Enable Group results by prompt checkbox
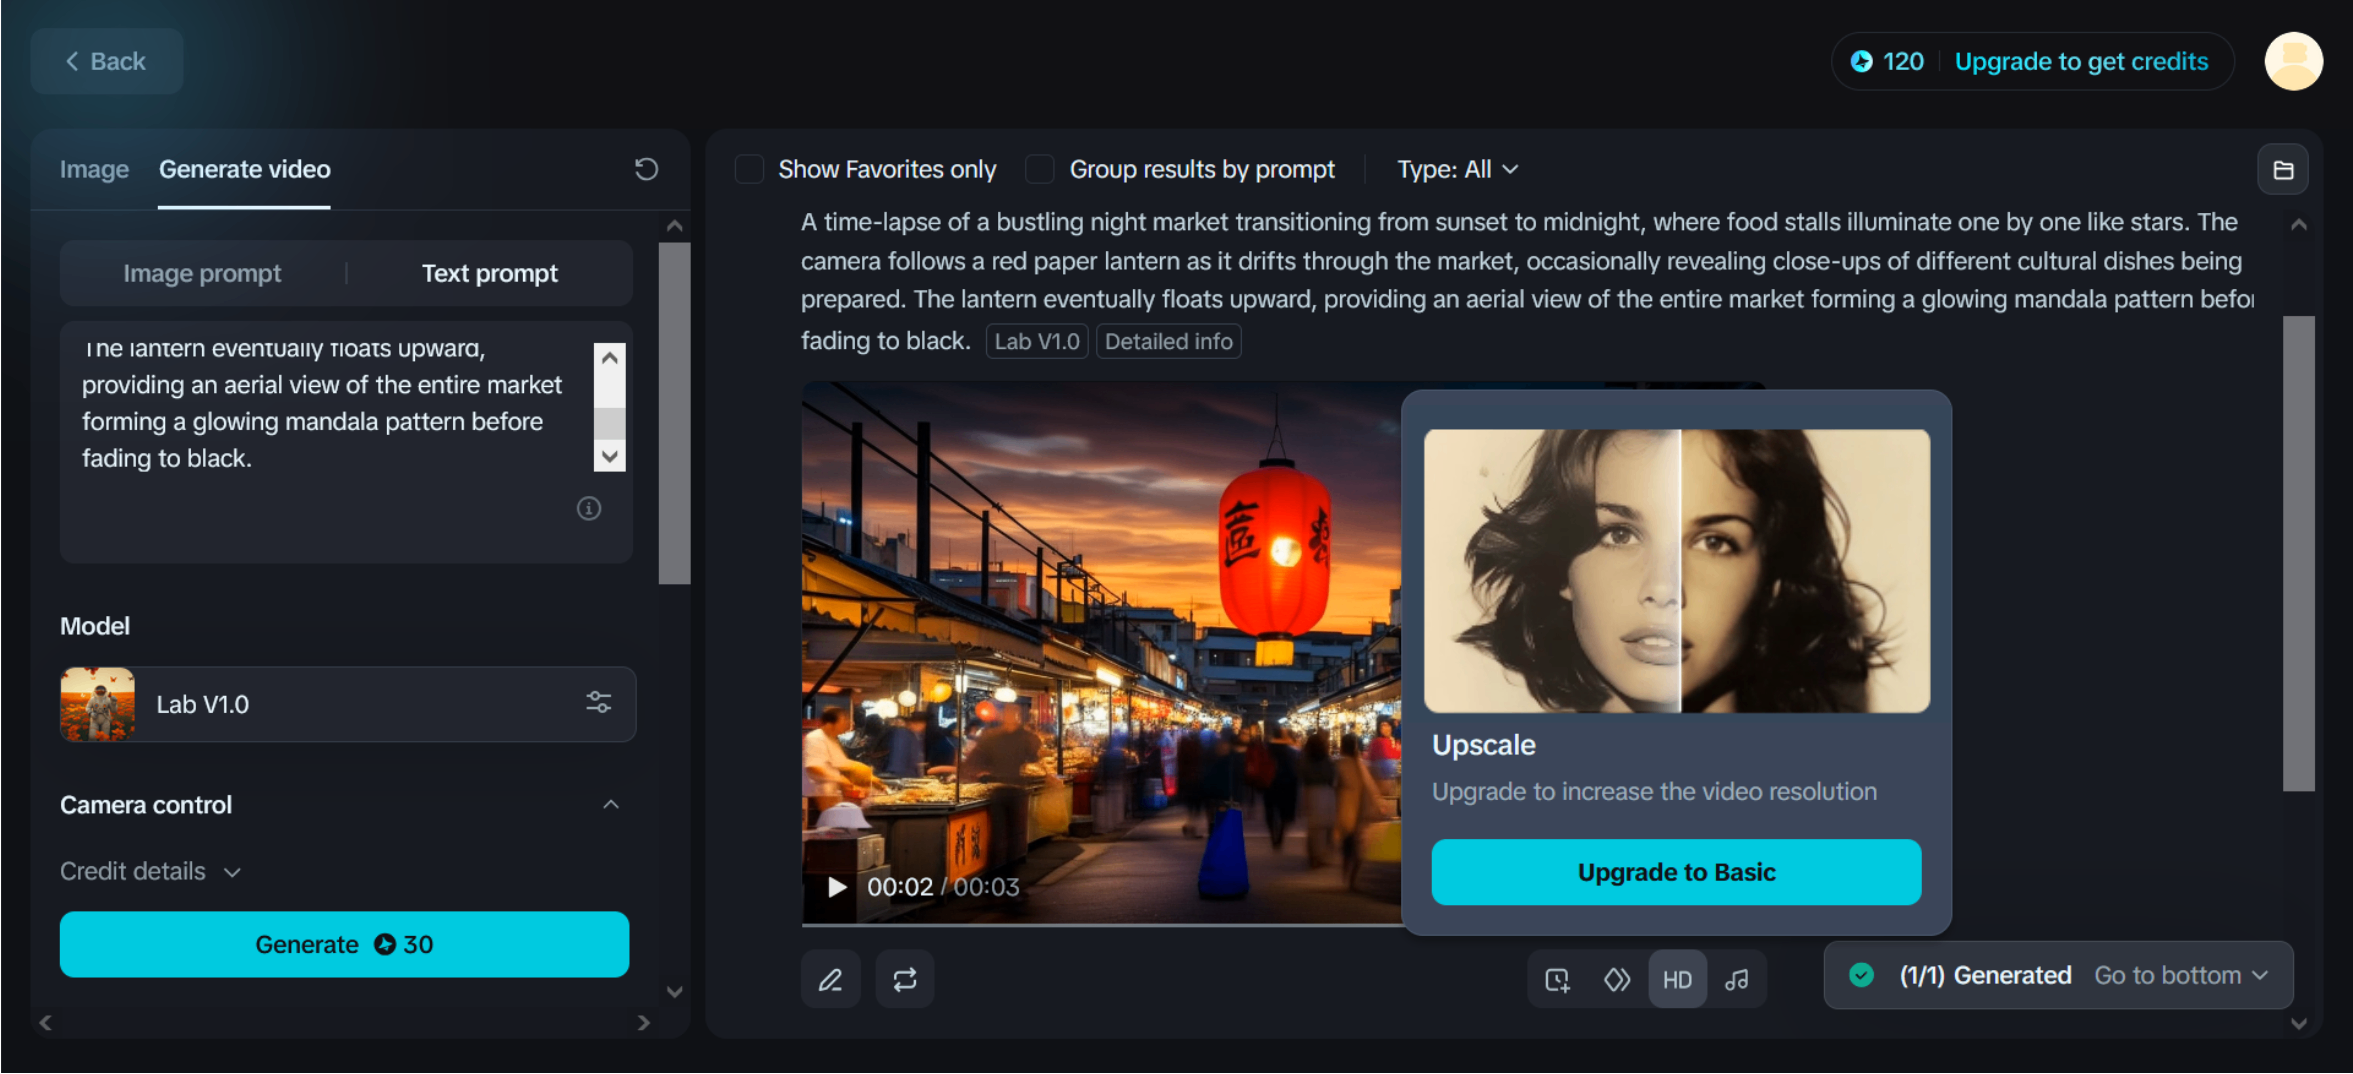Viewport: 2353px width, 1074px height. click(1040, 170)
